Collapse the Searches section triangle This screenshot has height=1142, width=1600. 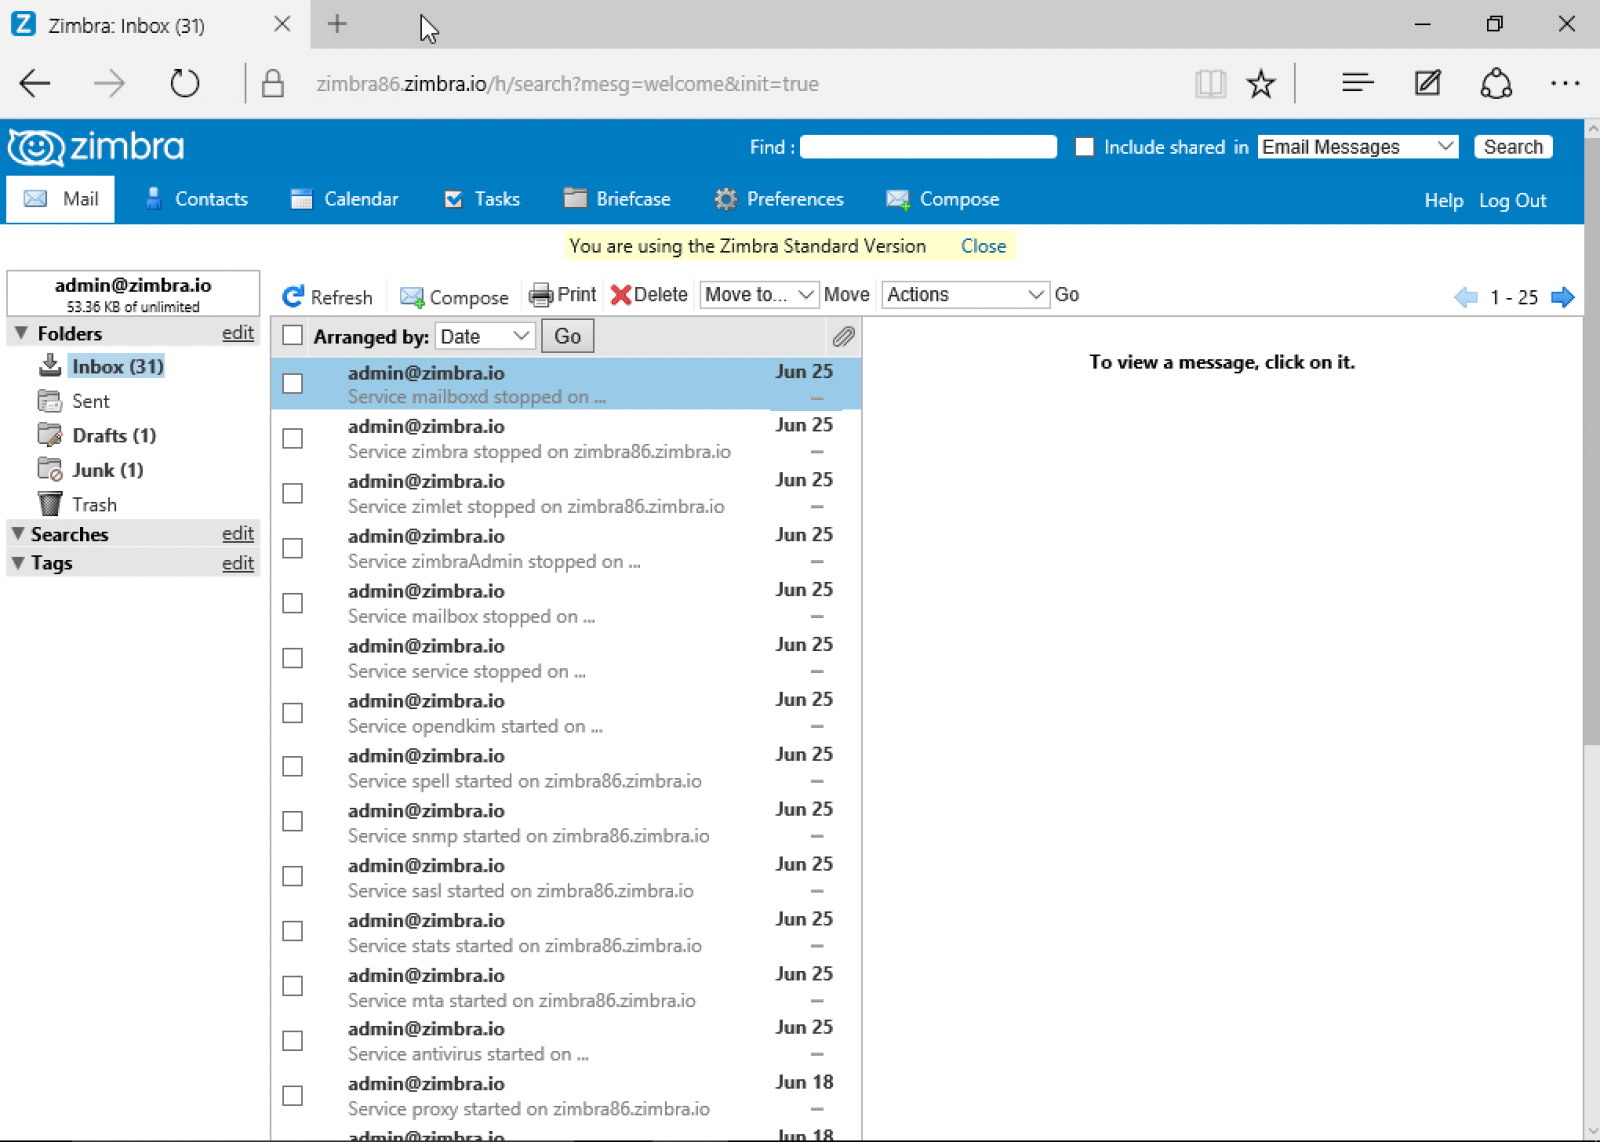(x=18, y=534)
